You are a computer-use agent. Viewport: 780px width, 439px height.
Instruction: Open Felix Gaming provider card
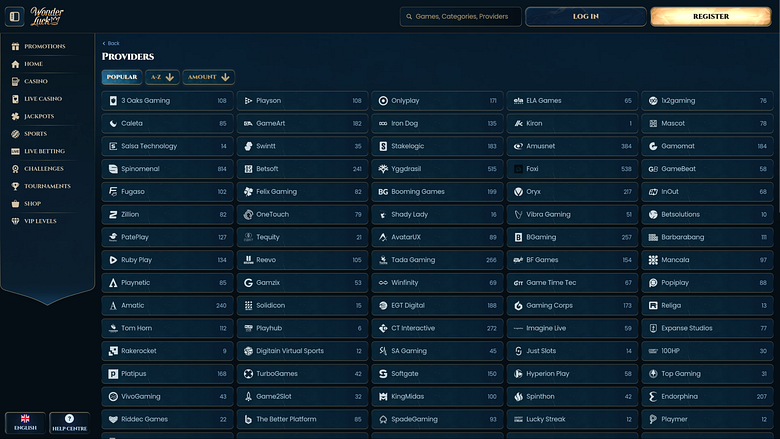point(302,191)
